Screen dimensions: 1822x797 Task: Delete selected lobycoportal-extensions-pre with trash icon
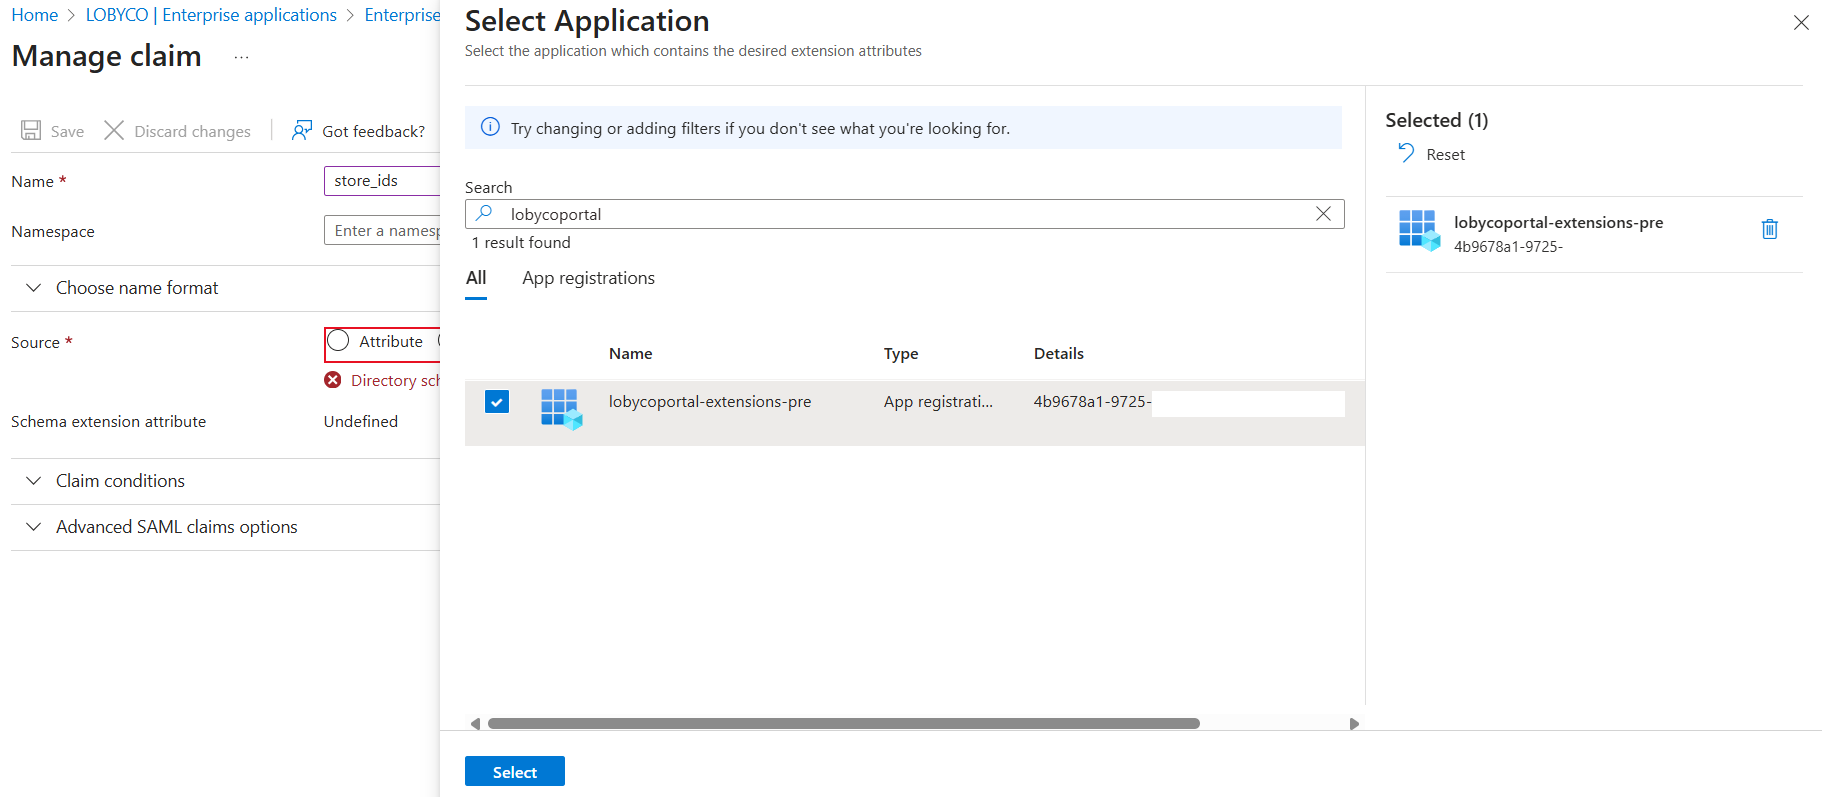click(1769, 229)
